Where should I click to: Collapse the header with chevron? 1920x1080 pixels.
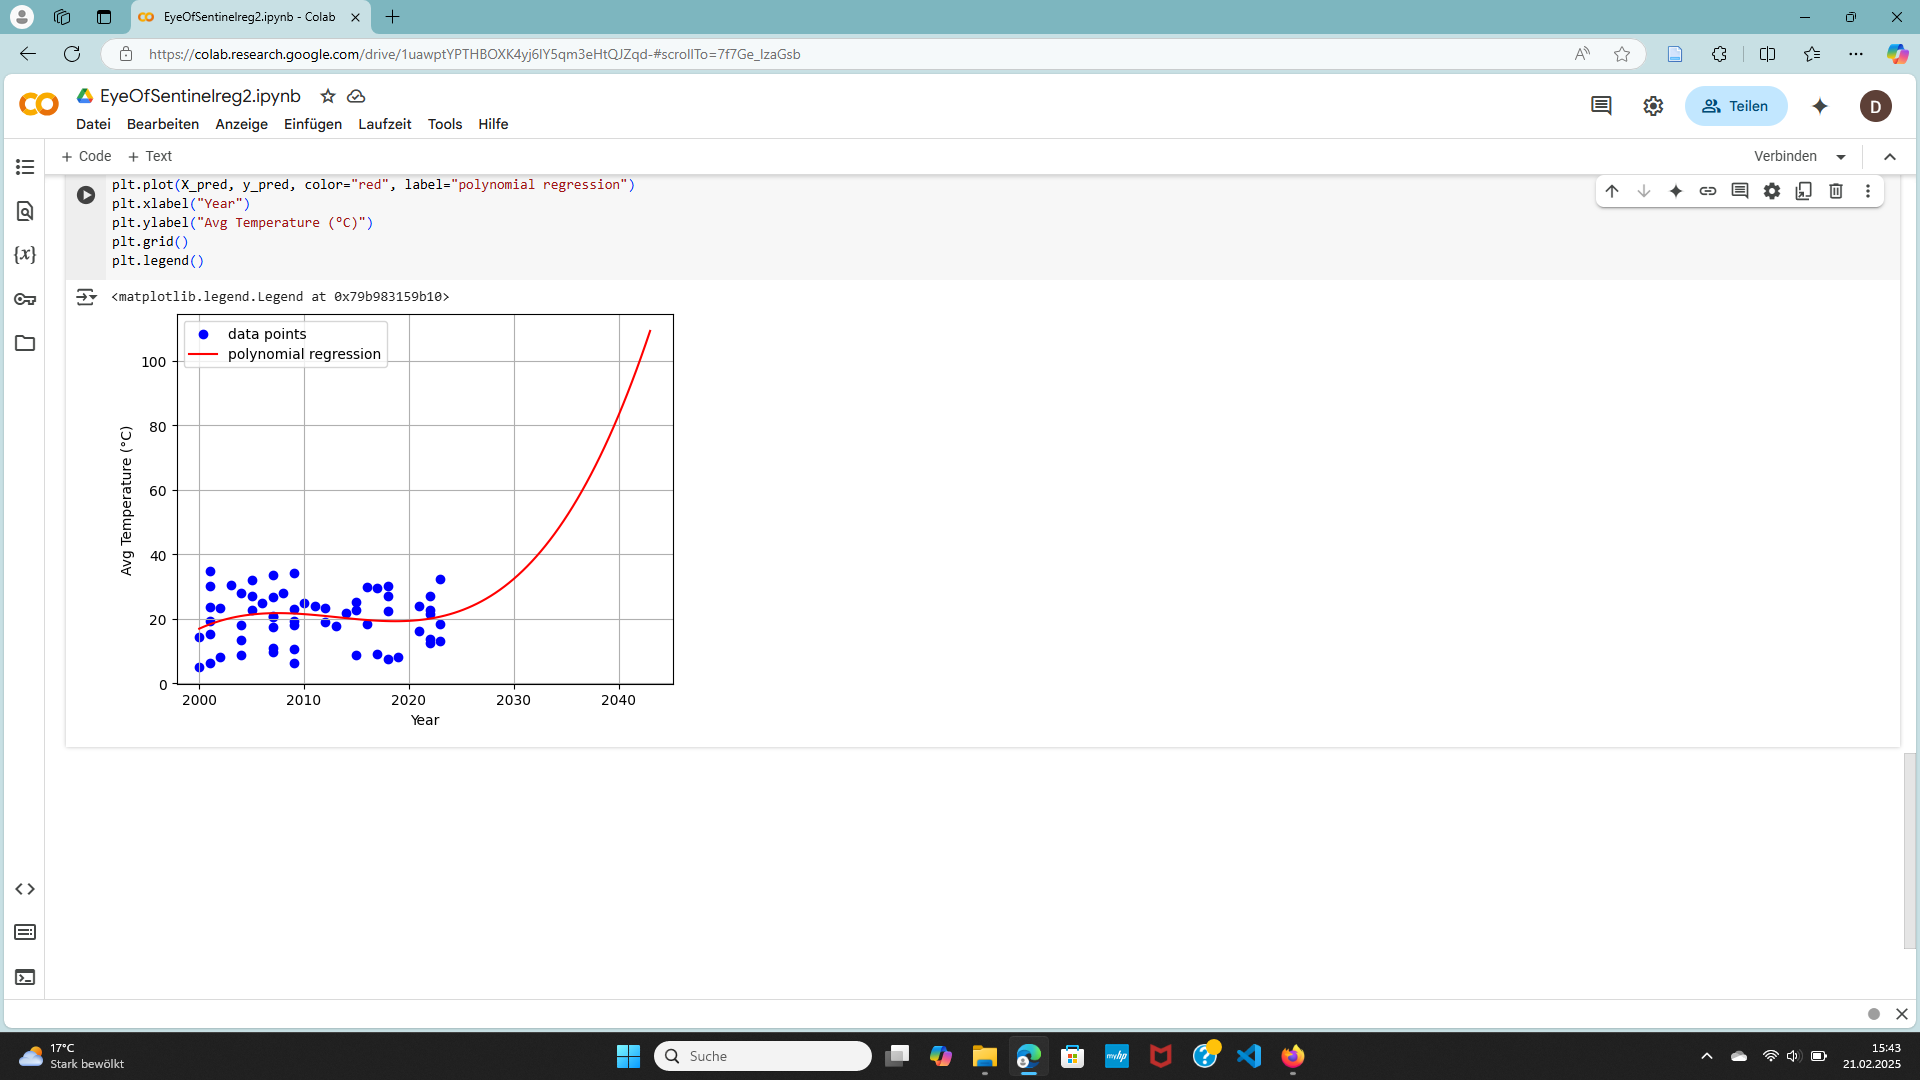click(x=1890, y=156)
